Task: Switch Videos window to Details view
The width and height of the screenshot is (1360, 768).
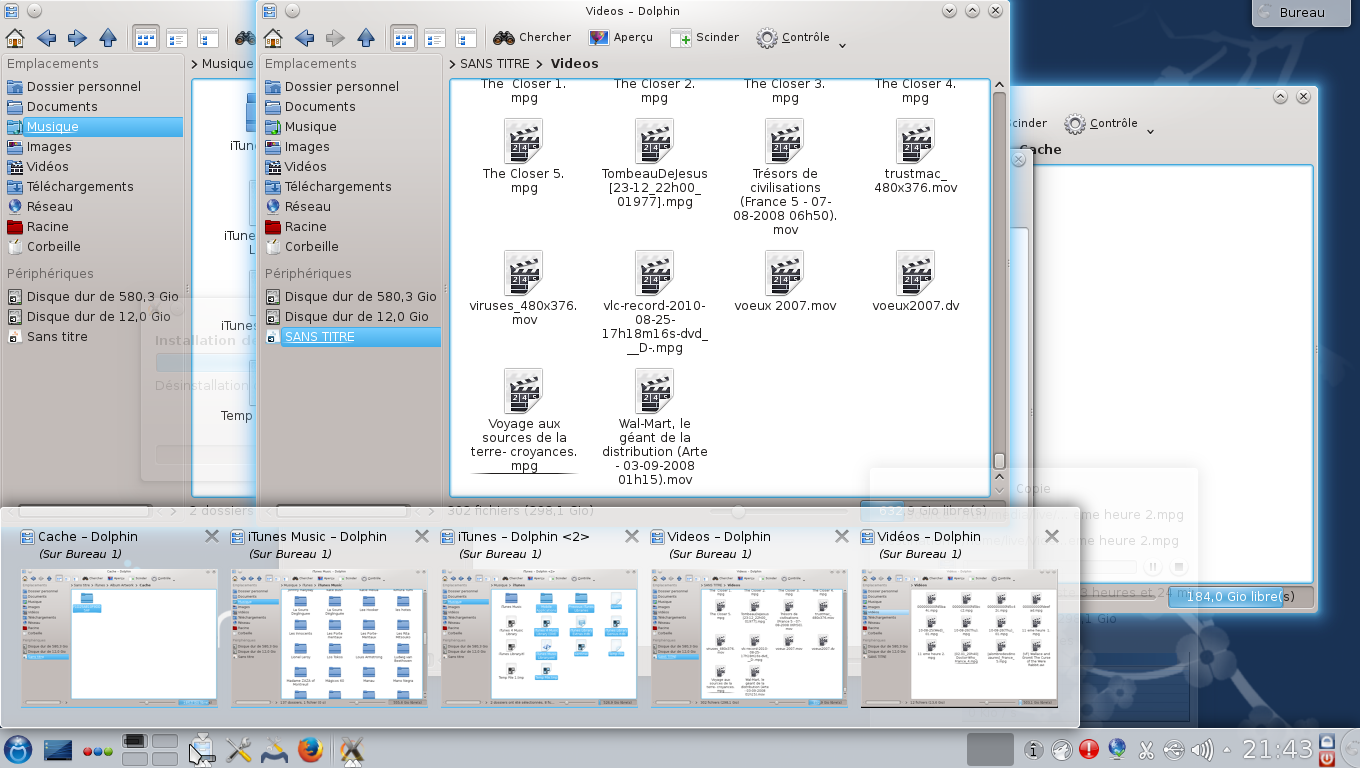Action: tap(435, 38)
